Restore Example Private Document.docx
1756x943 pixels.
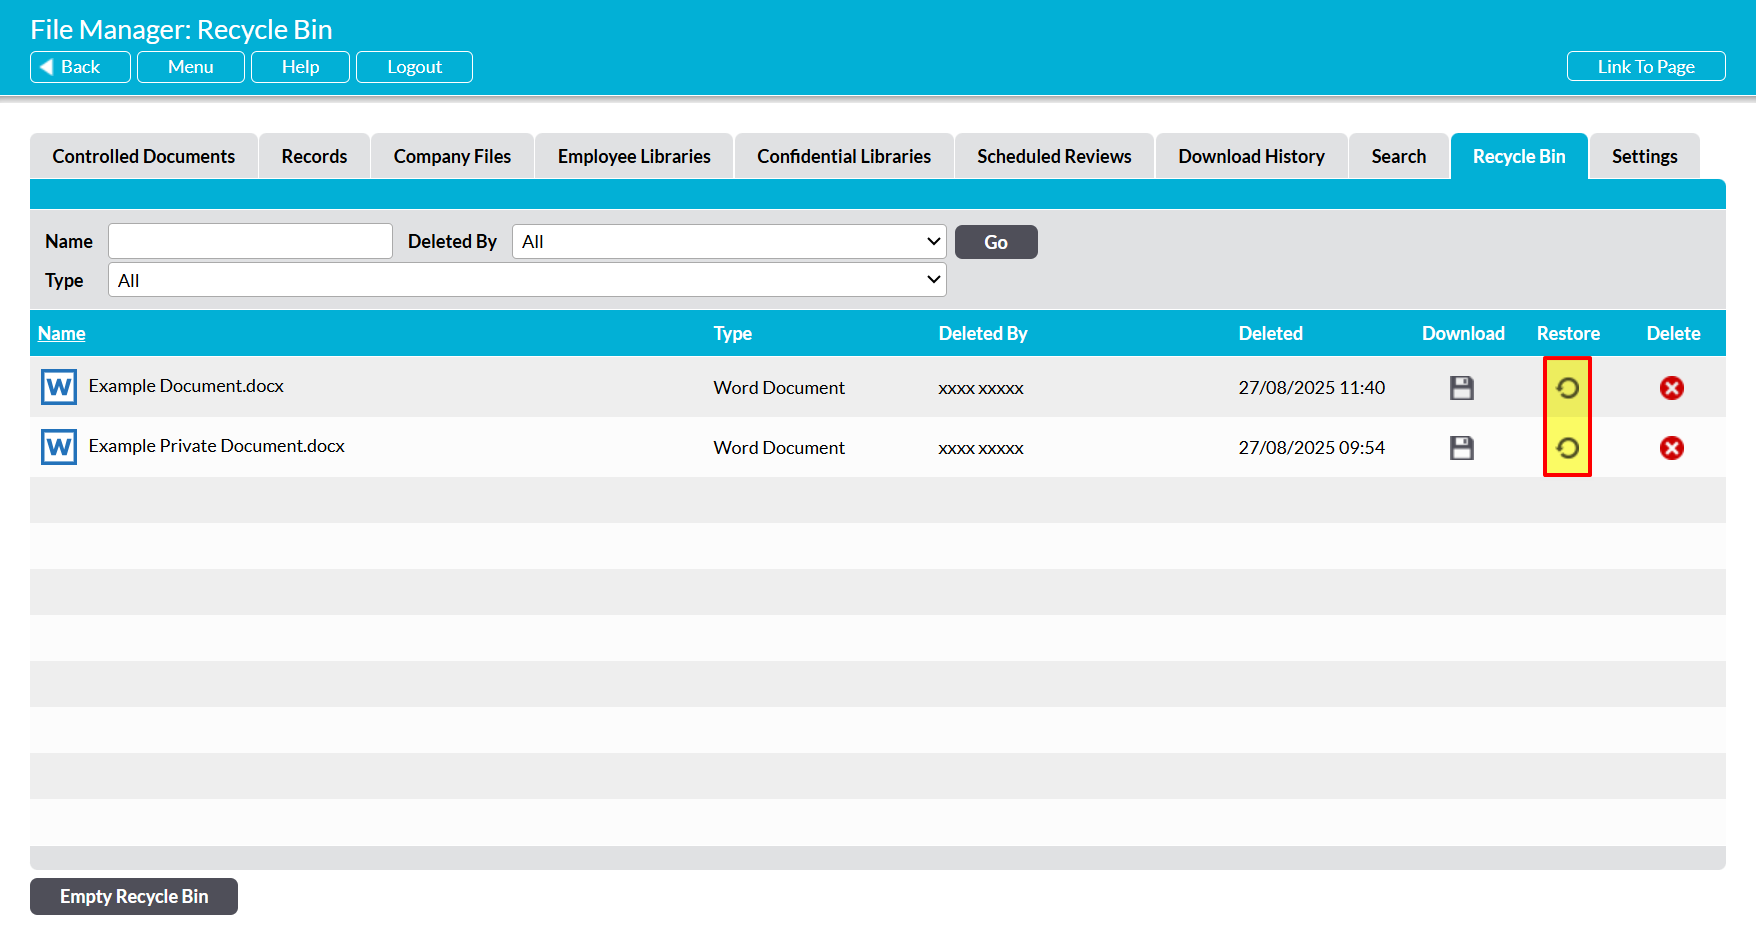1567,448
